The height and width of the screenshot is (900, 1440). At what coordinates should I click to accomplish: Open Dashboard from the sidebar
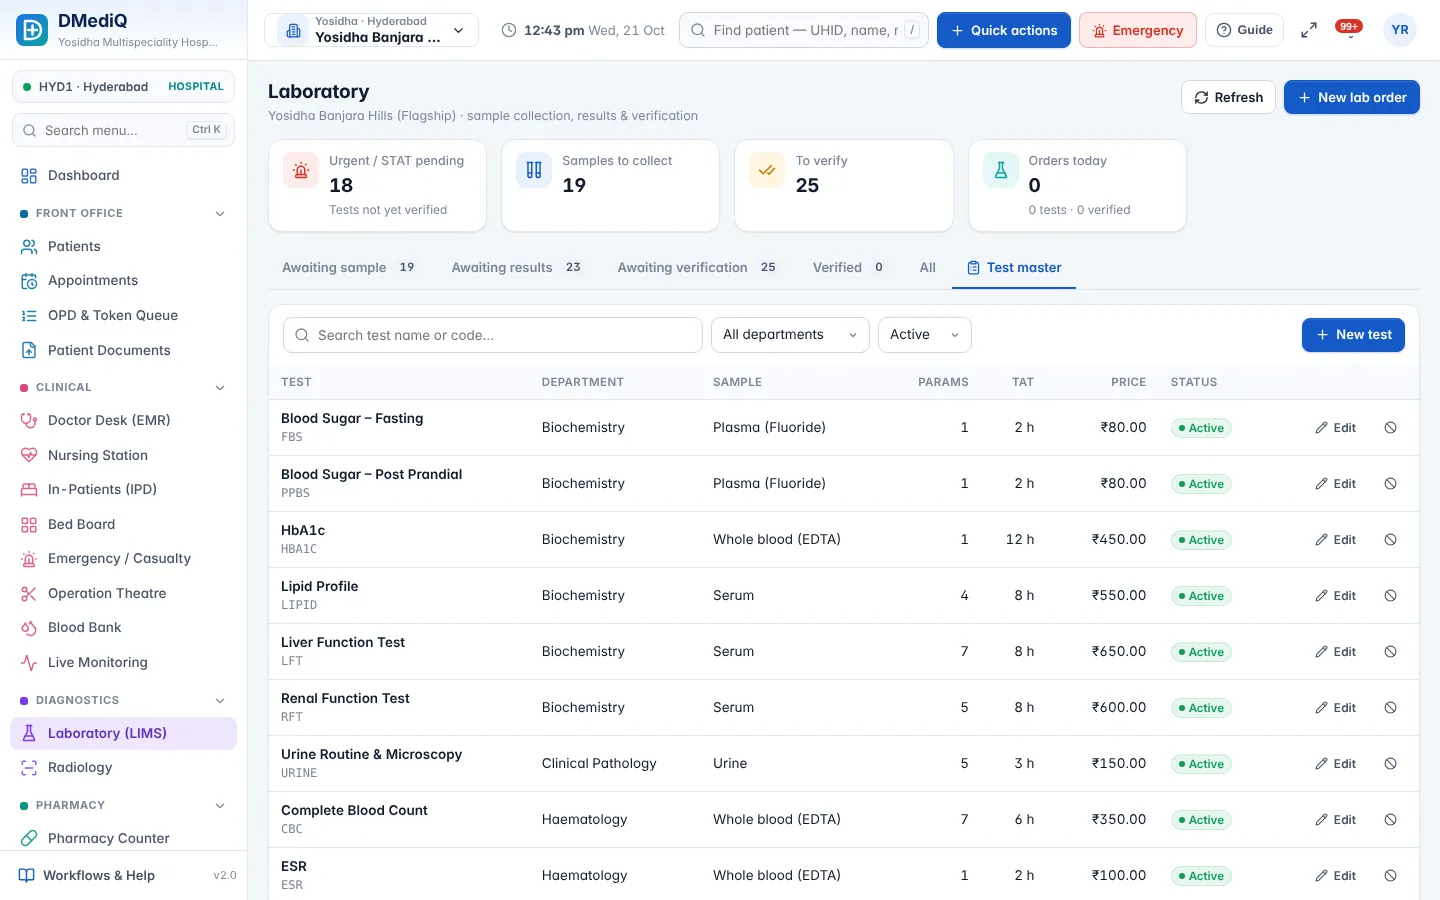coord(123,175)
